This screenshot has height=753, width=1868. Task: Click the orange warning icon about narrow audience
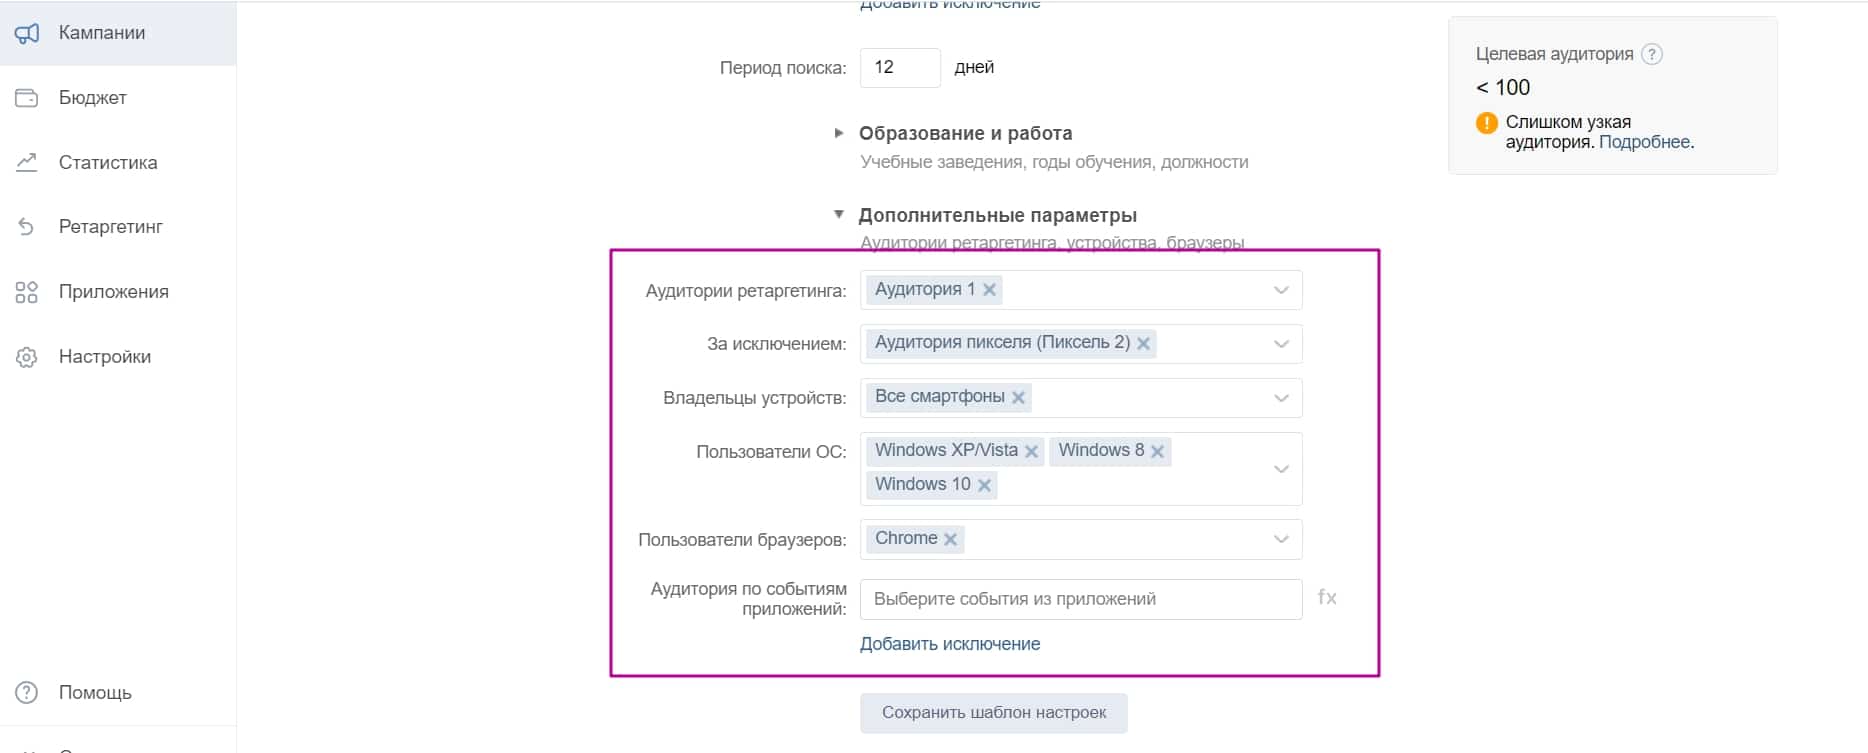1486,122
